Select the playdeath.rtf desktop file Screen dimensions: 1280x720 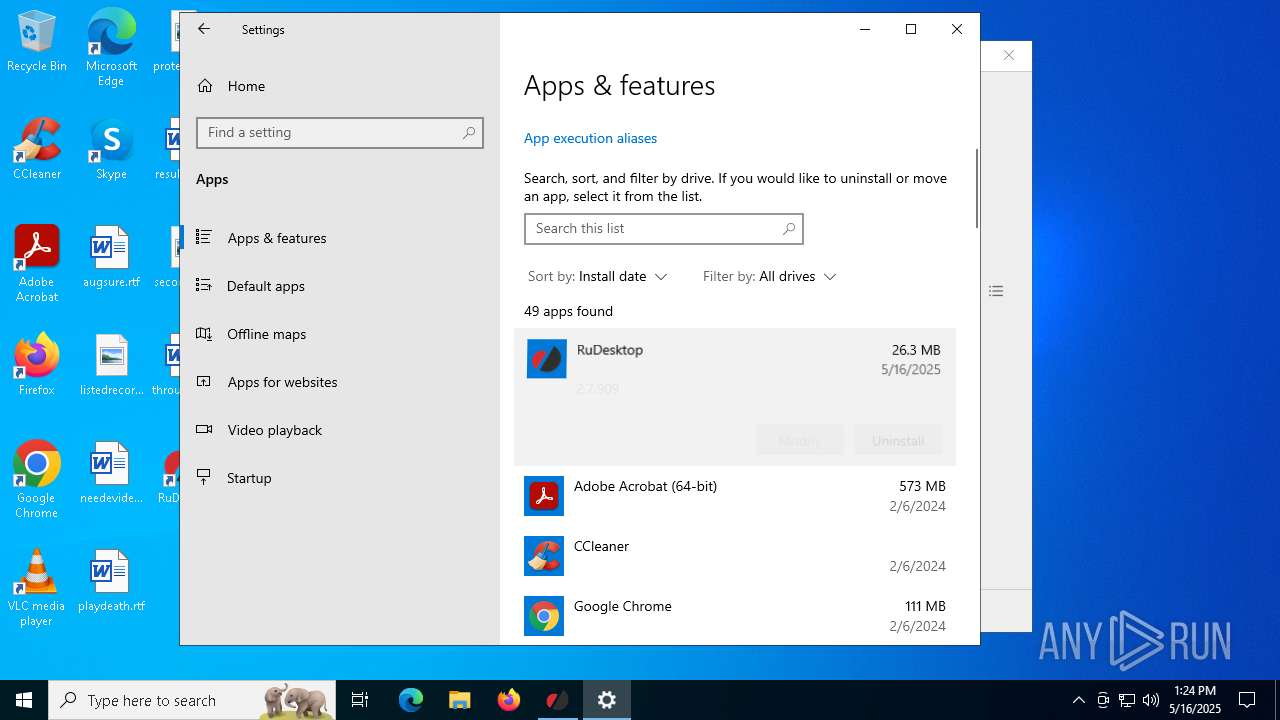click(111, 582)
